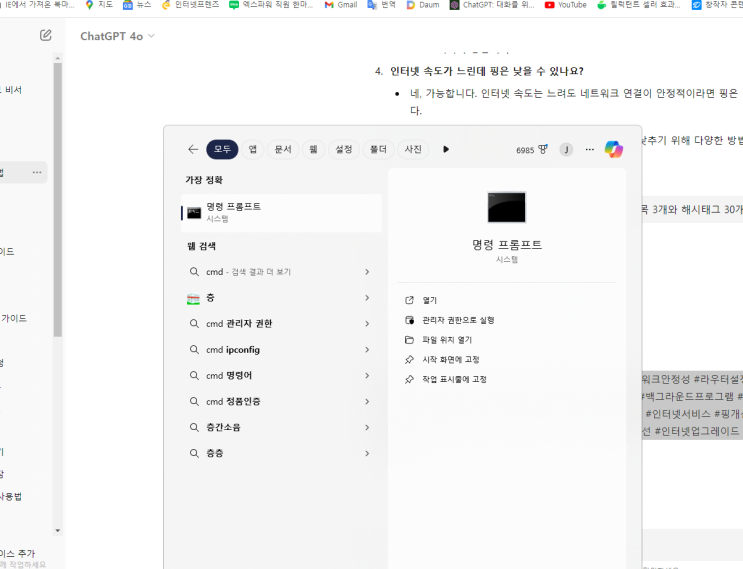The height and width of the screenshot is (569, 743).
Task: Open the Gmail bookmark
Action: (341, 5)
